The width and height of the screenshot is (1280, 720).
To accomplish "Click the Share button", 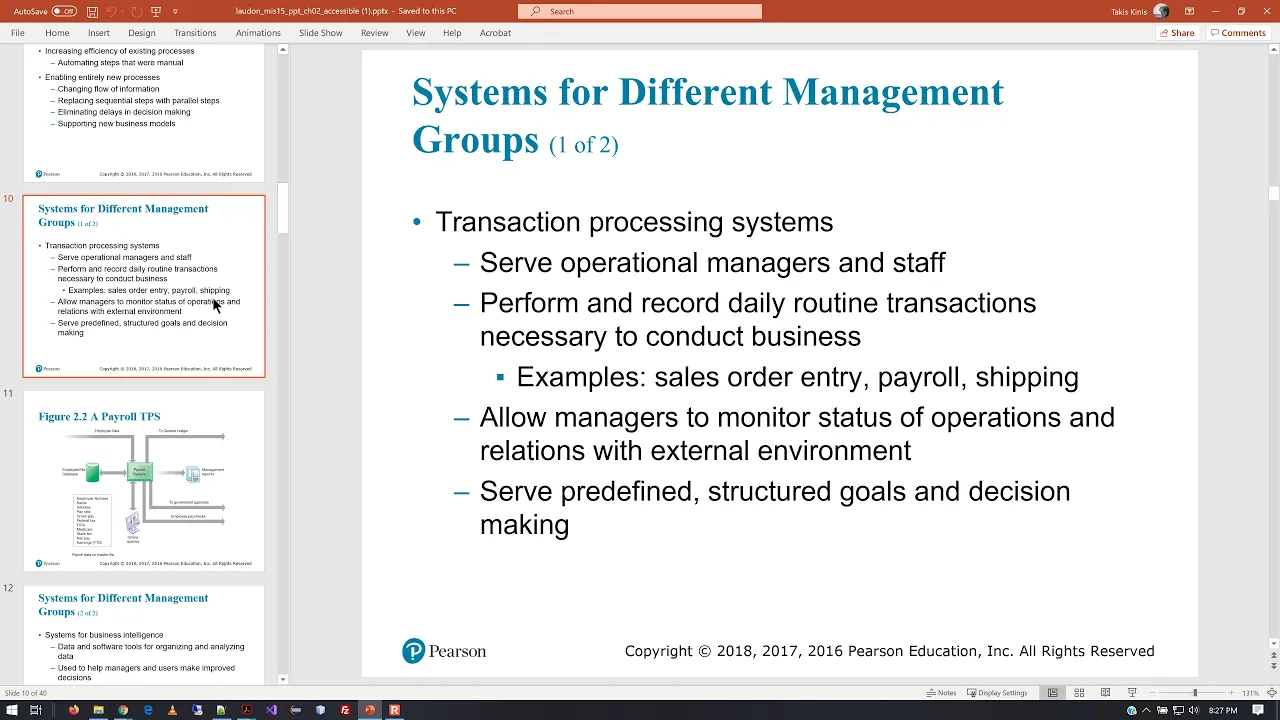I will click(1177, 33).
